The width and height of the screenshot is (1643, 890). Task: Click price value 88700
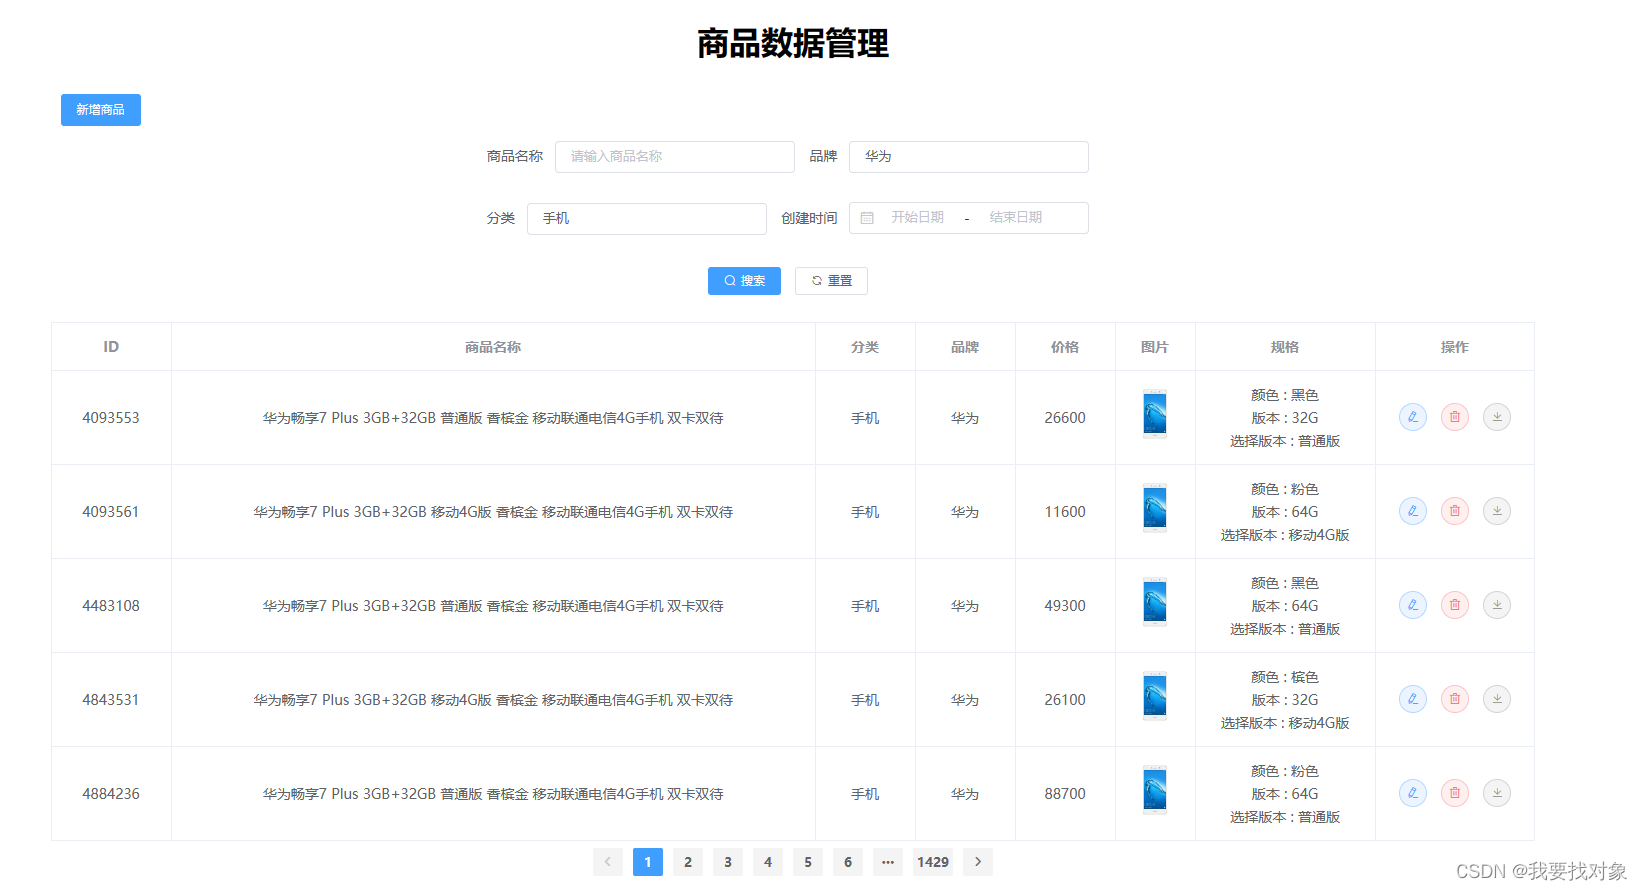coord(1065,794)
